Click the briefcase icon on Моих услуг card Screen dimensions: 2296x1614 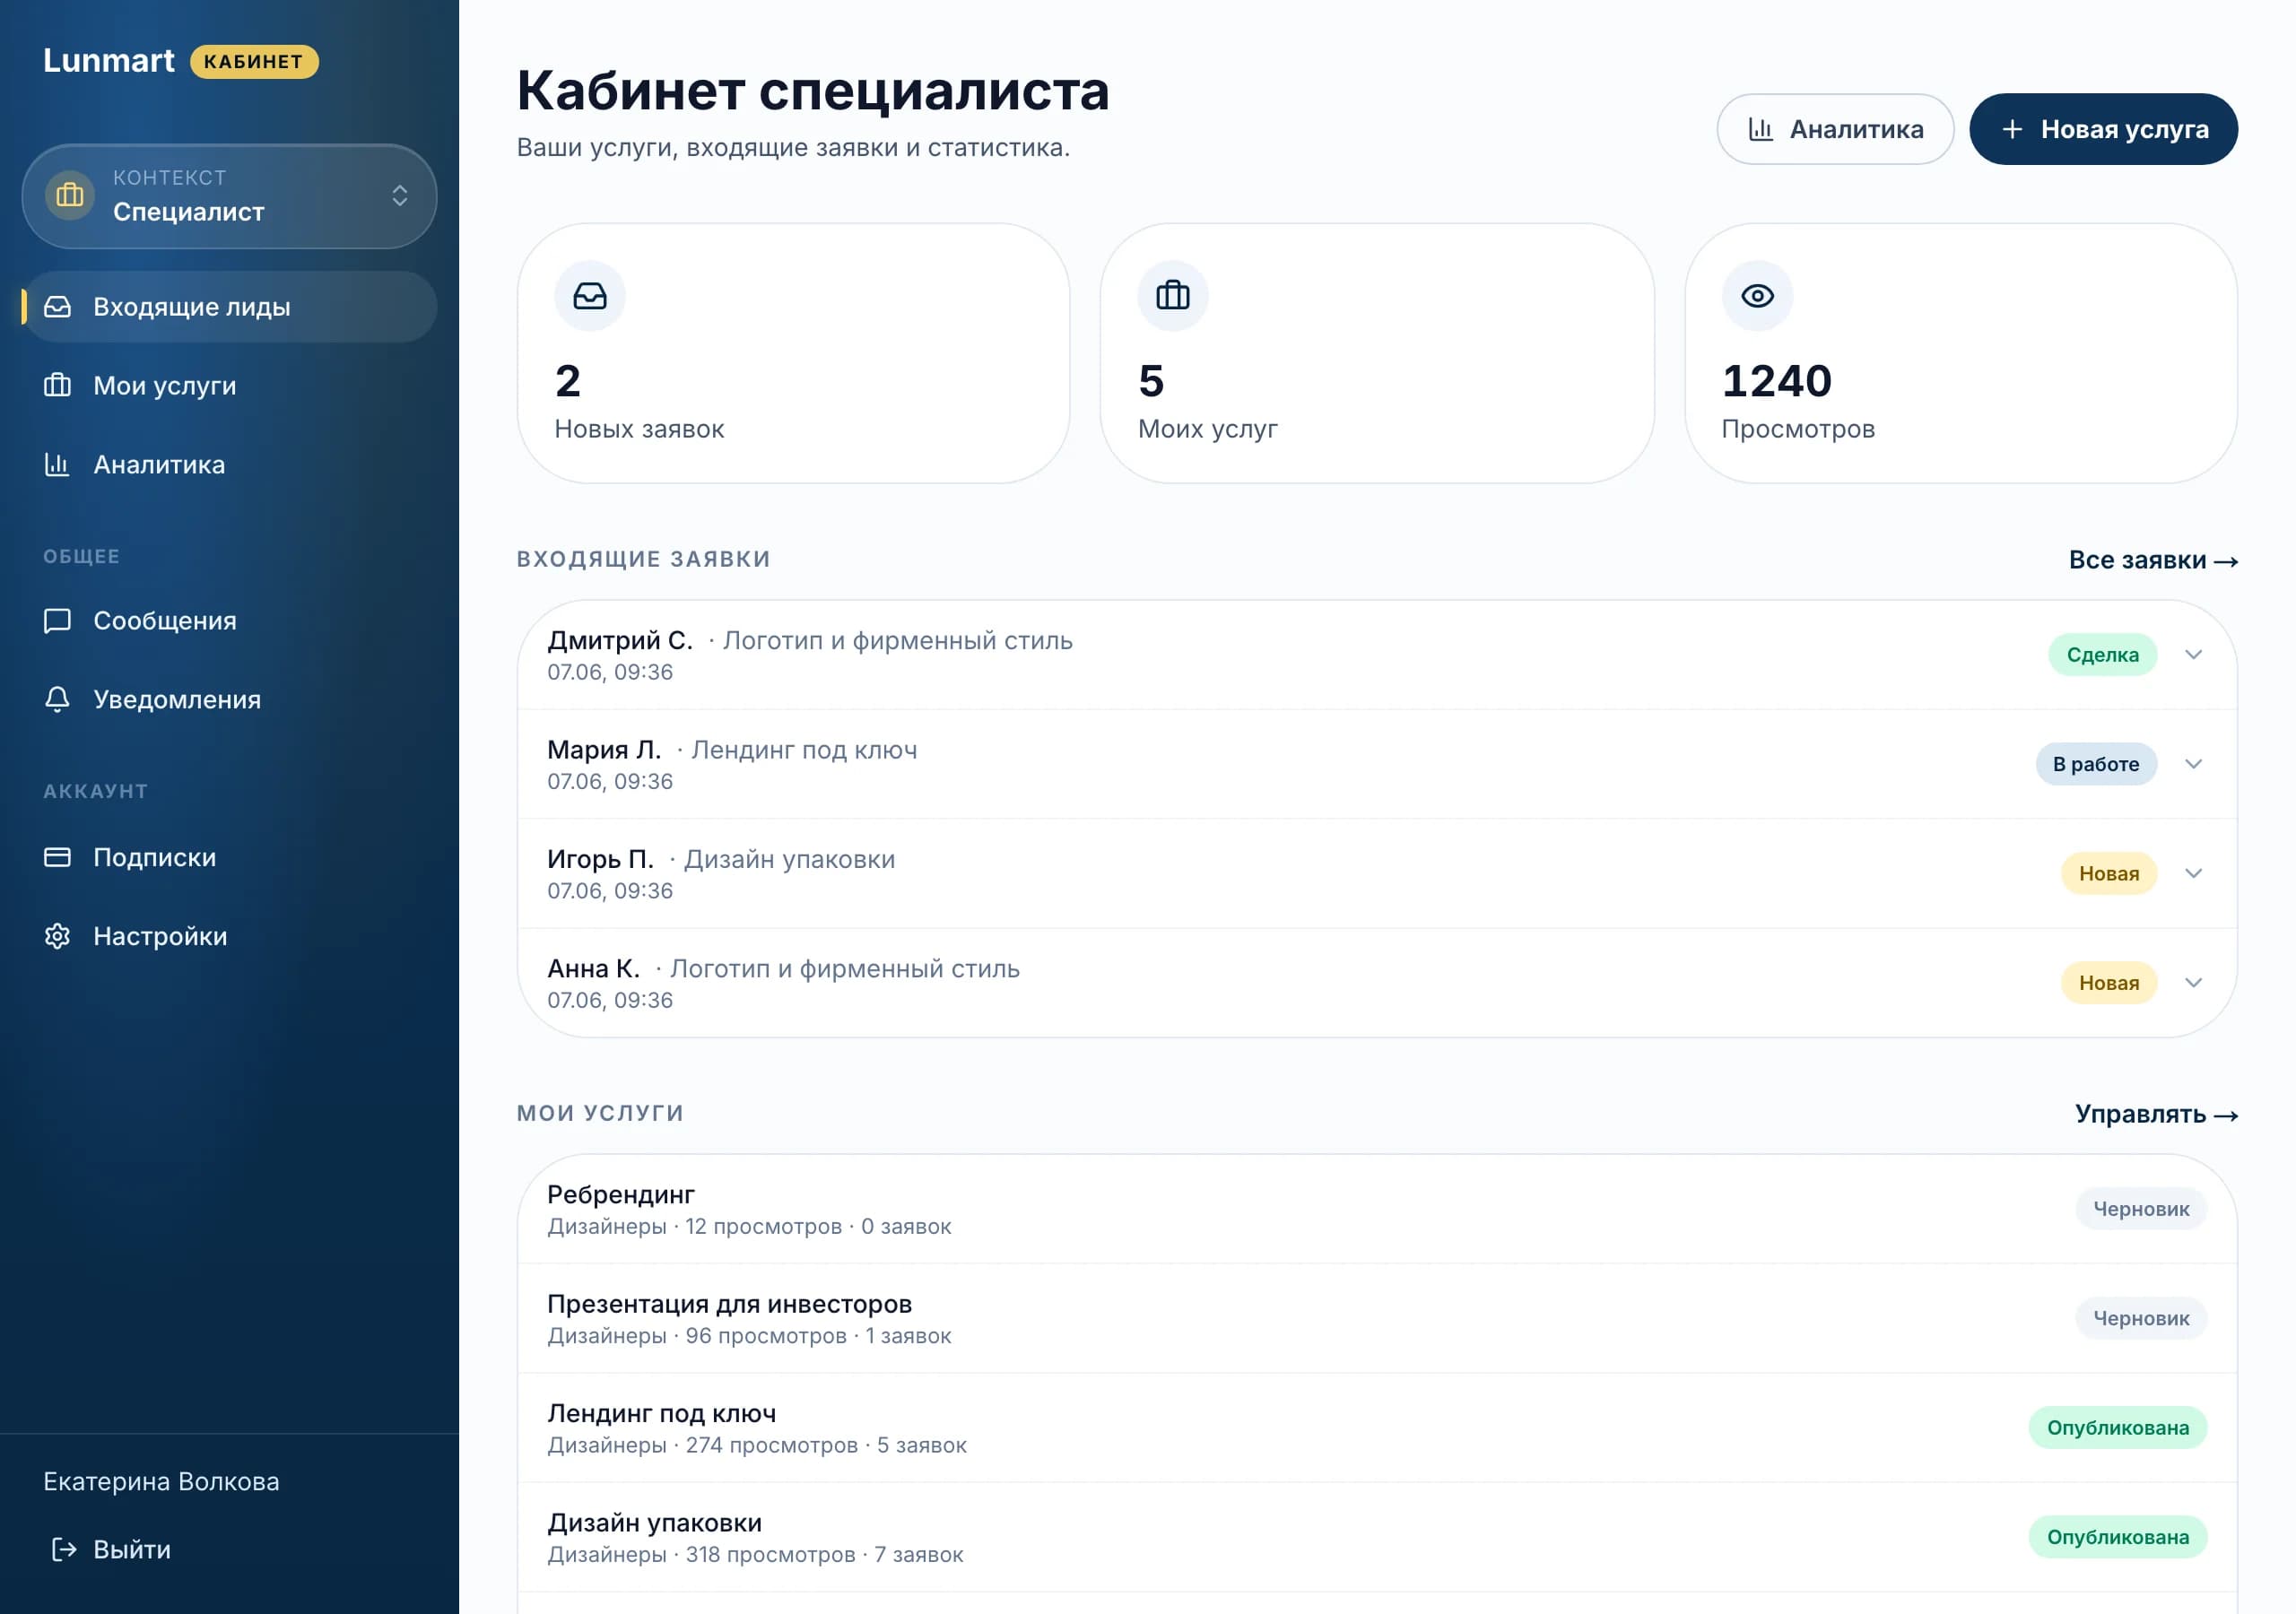(x=1173, y=296)
